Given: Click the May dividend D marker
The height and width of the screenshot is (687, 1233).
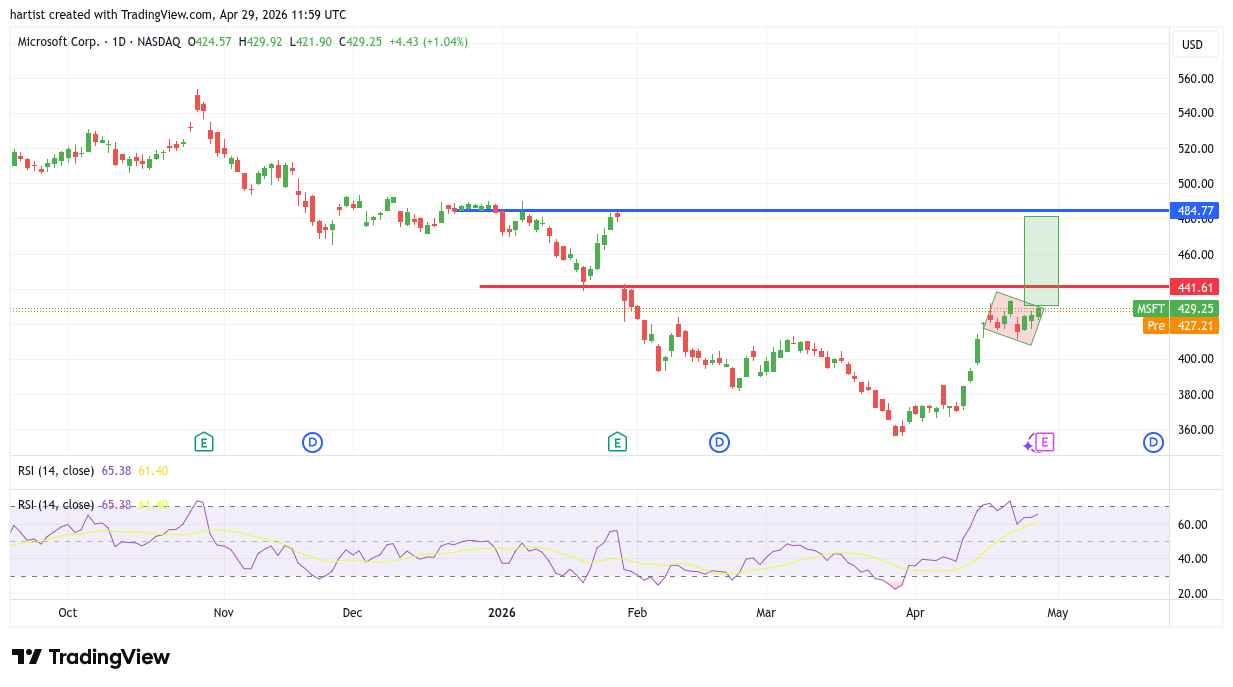Looking at the screenshot, I should [1153, 442].
